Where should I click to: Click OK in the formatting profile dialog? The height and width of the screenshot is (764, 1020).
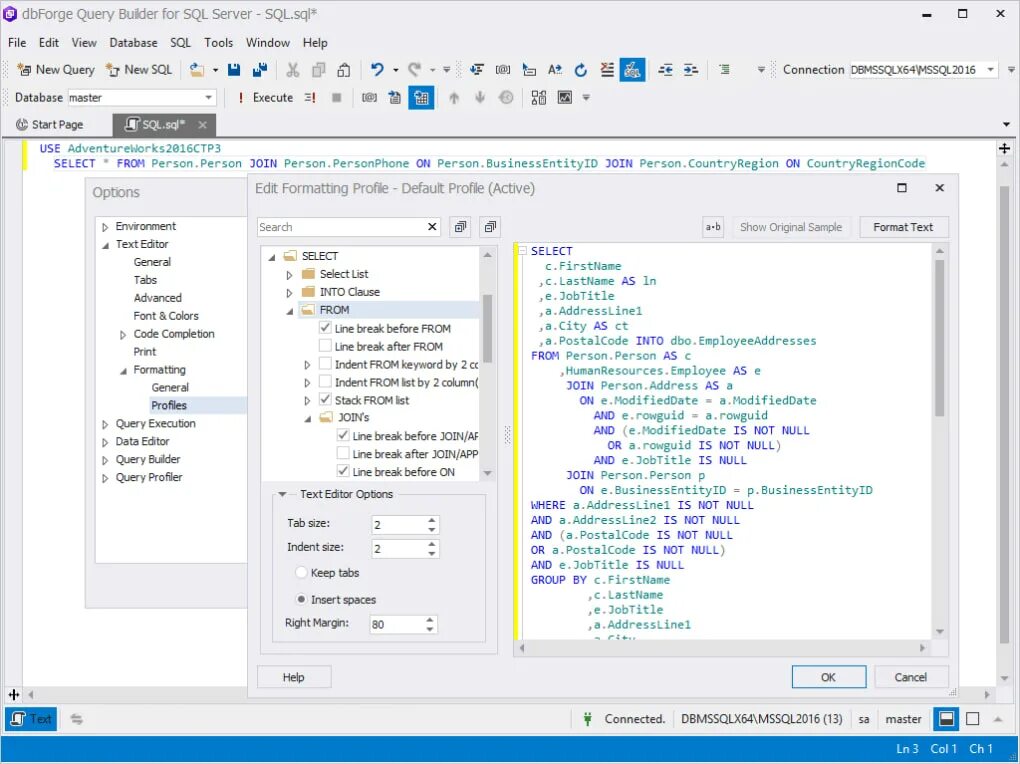[828, 677]
